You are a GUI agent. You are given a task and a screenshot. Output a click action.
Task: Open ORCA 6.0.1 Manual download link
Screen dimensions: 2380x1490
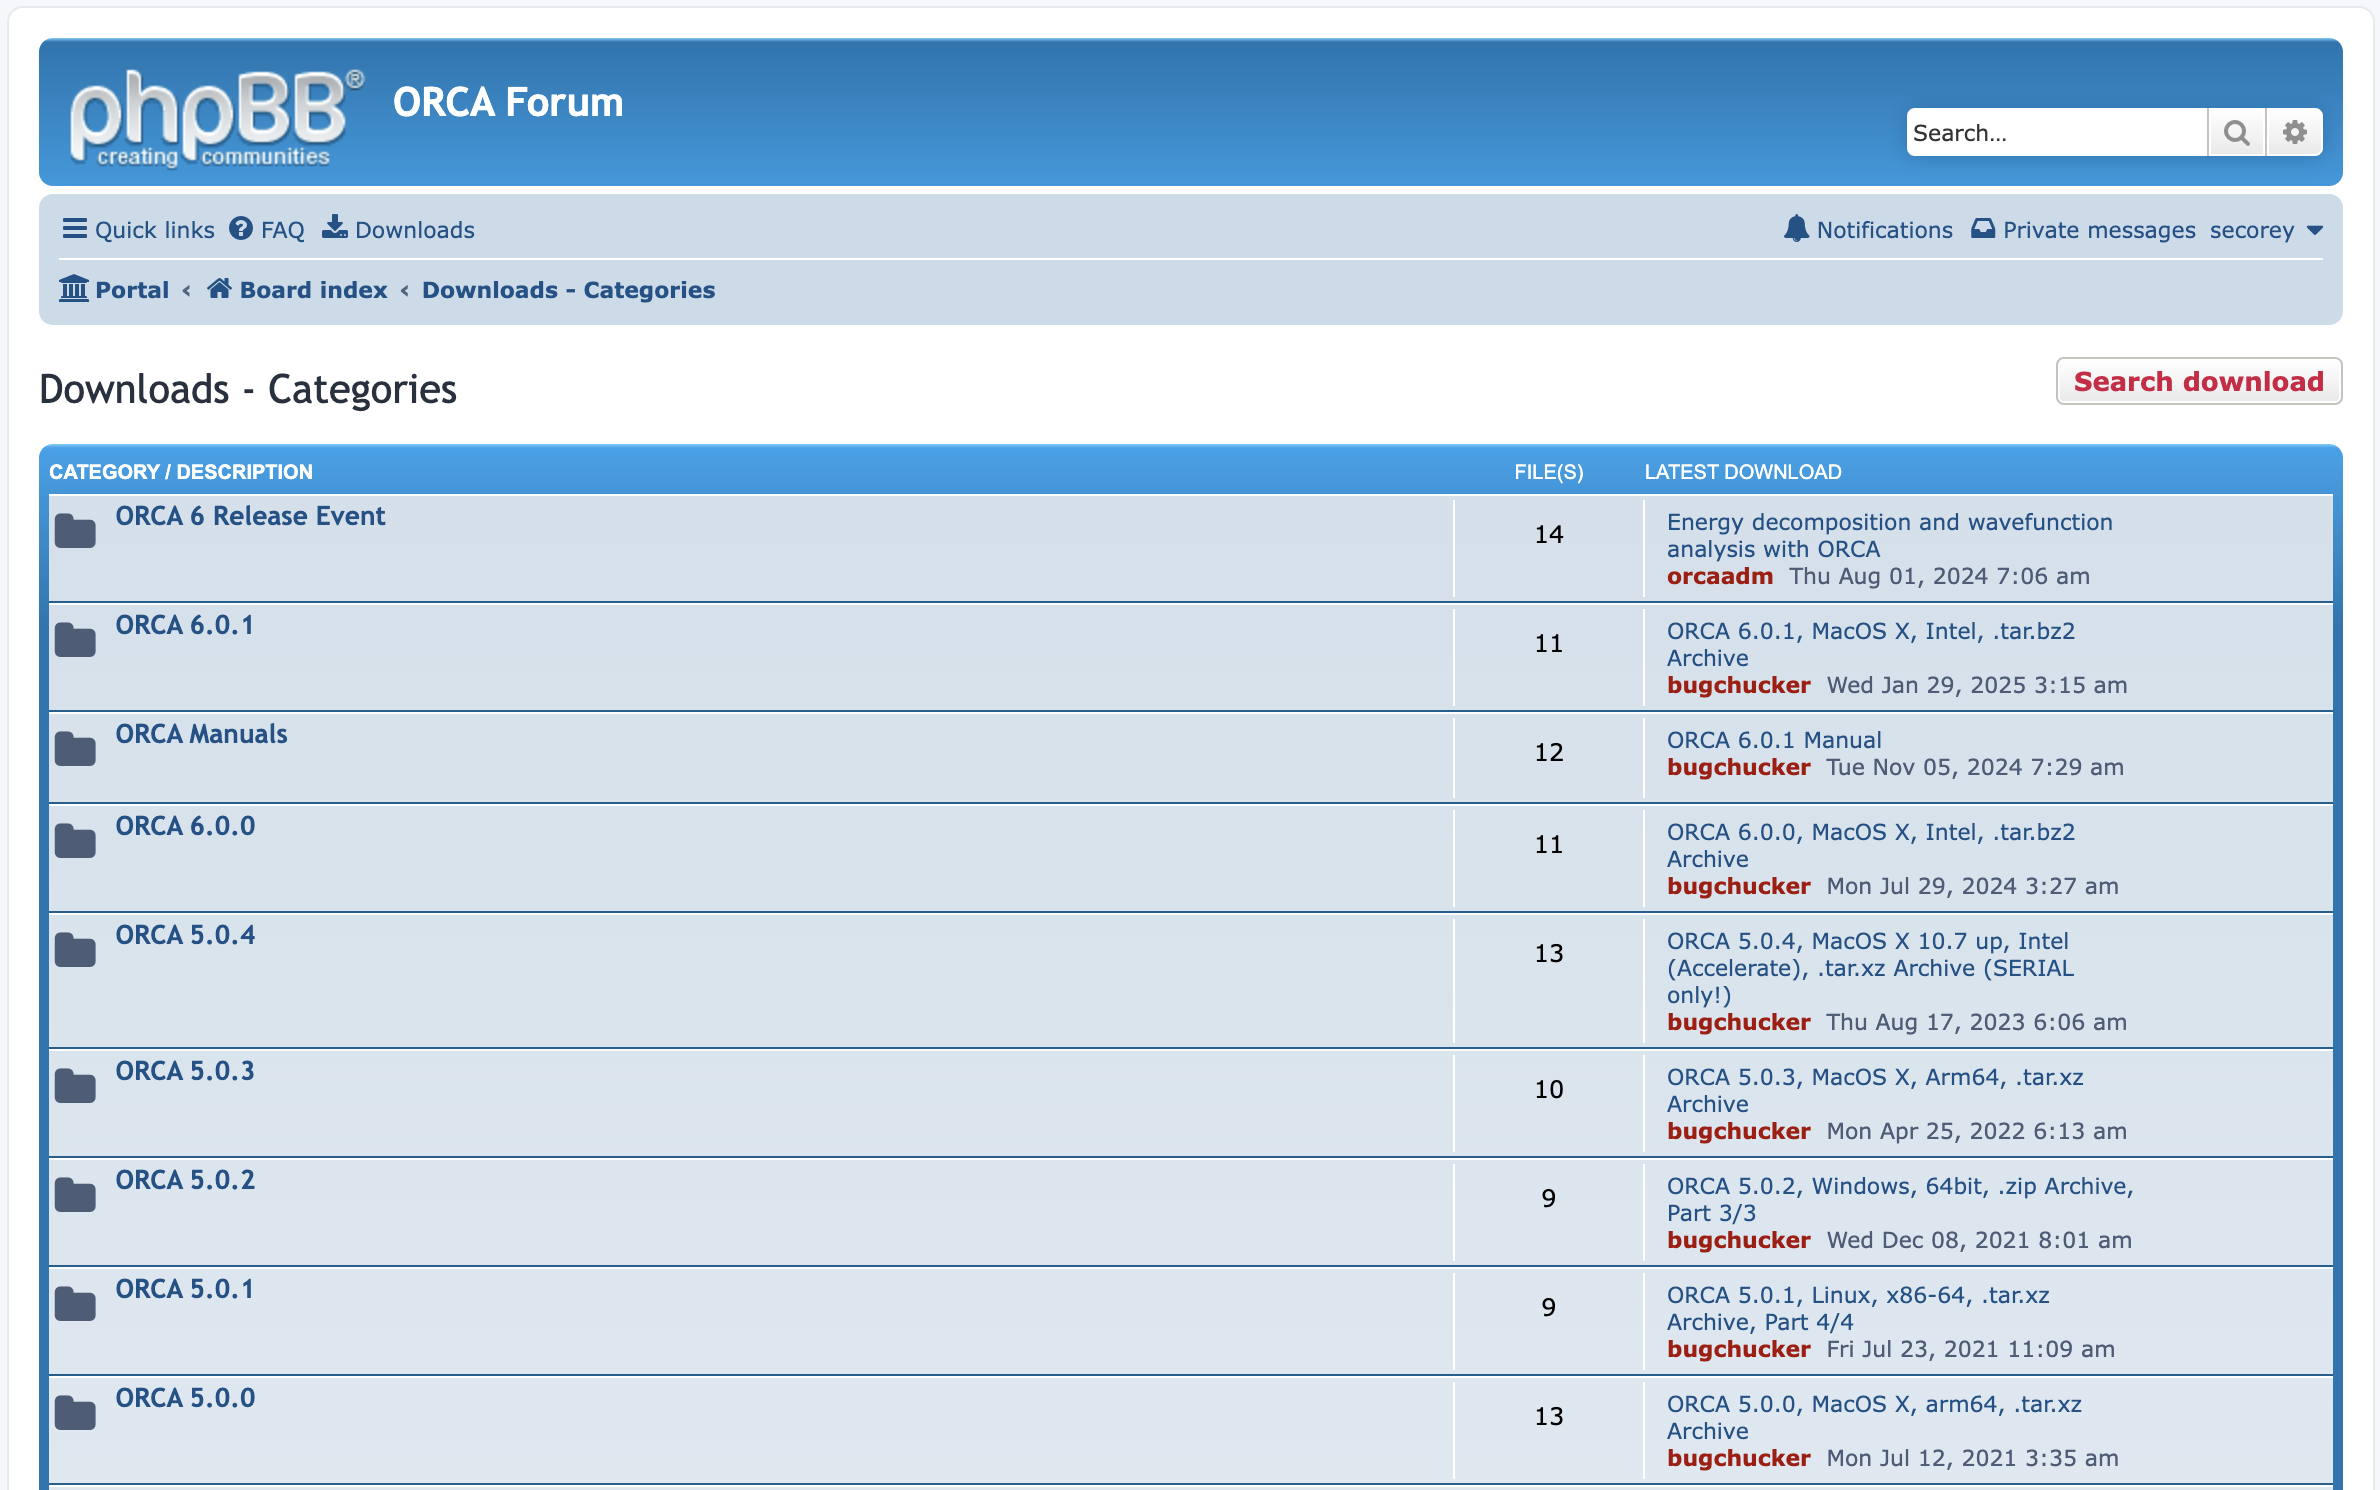(x=1773, y=740)
